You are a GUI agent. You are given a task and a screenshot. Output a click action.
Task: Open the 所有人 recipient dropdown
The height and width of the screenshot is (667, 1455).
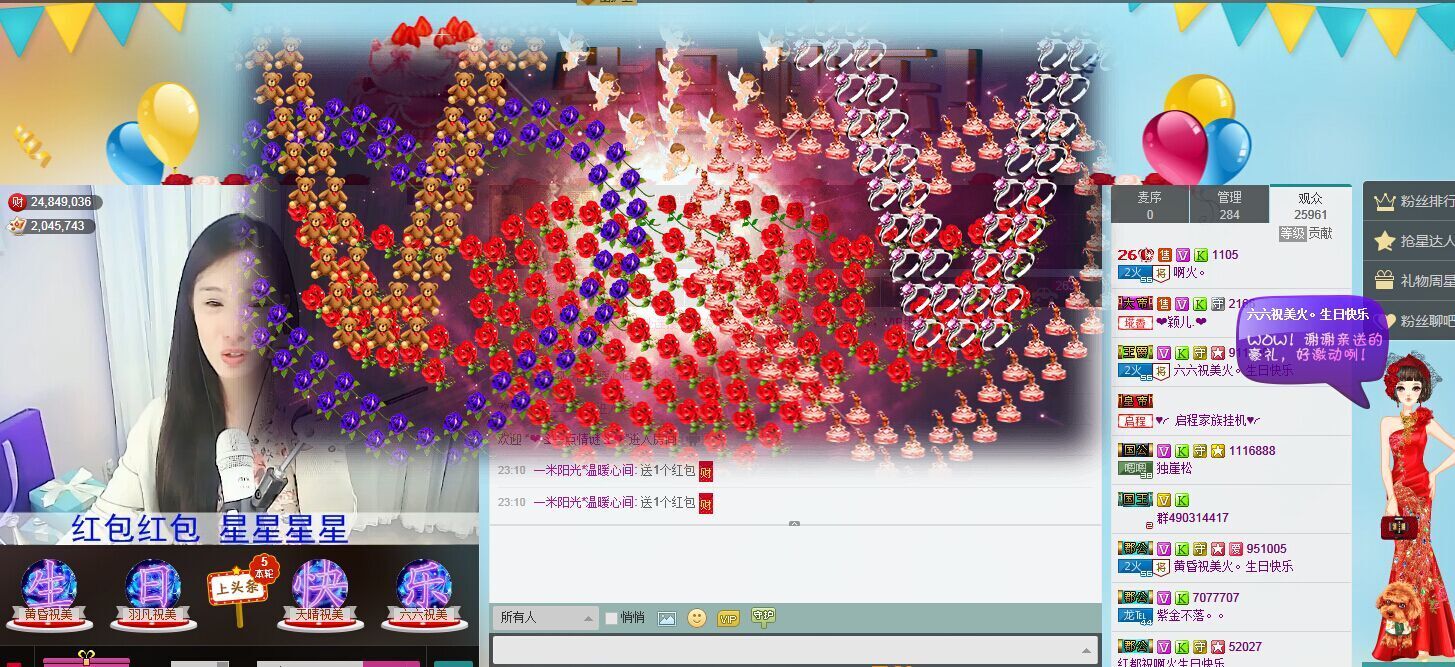(544, 617)
